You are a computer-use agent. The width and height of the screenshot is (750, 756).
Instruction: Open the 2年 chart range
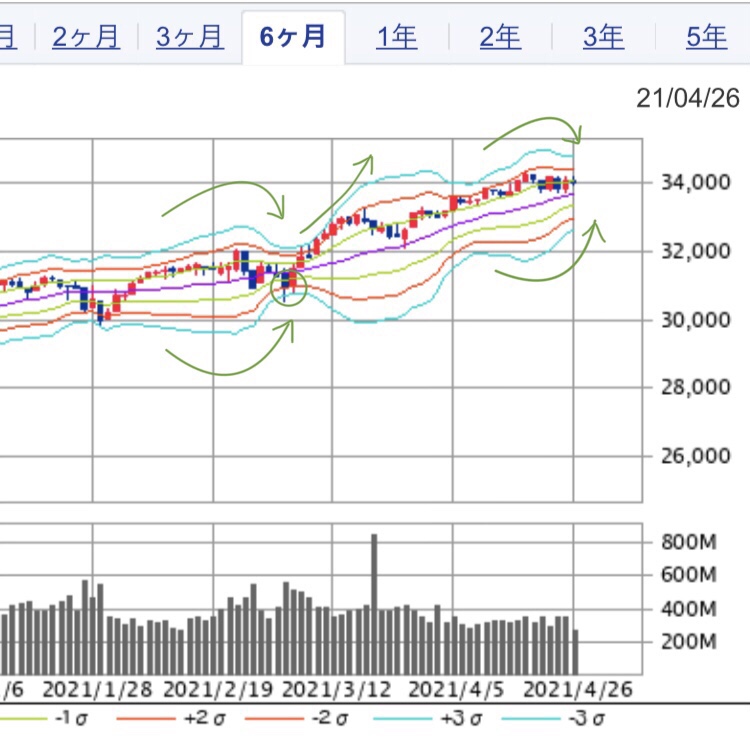pyautogui.click(x=500, y=37)
